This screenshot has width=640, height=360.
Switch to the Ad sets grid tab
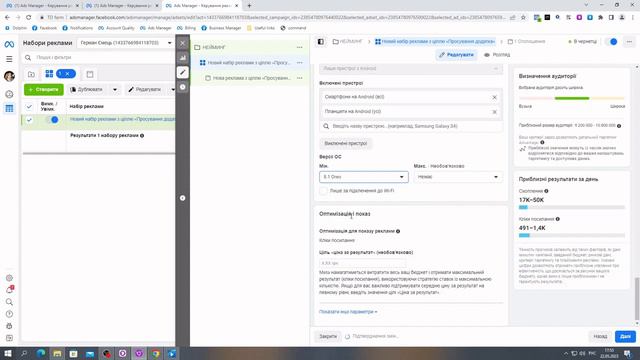(x=49, y=74)
